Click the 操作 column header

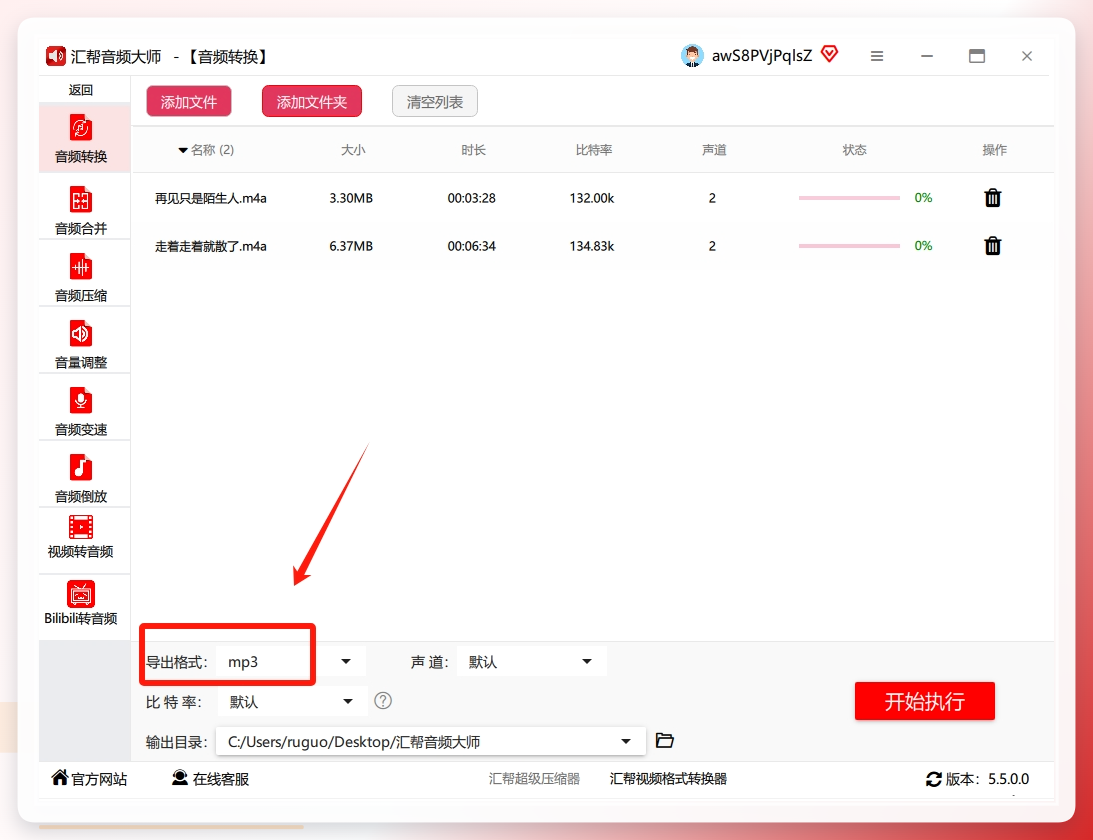[995, 150]
